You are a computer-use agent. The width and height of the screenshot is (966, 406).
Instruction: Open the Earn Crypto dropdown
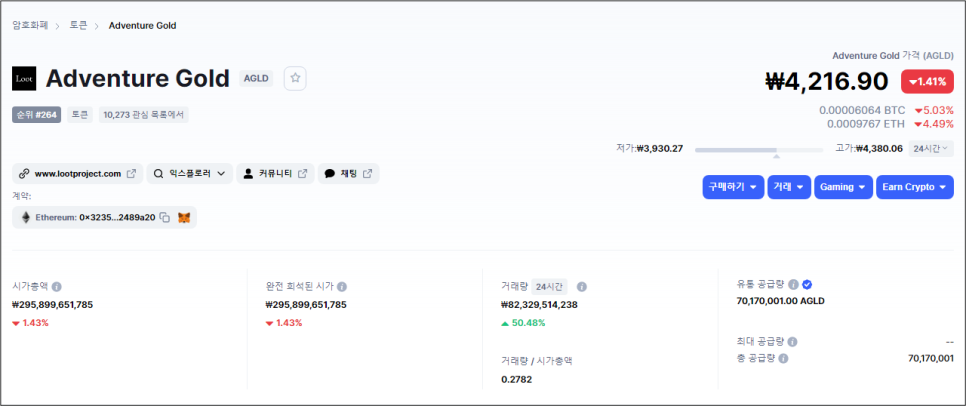click(914, 187)
